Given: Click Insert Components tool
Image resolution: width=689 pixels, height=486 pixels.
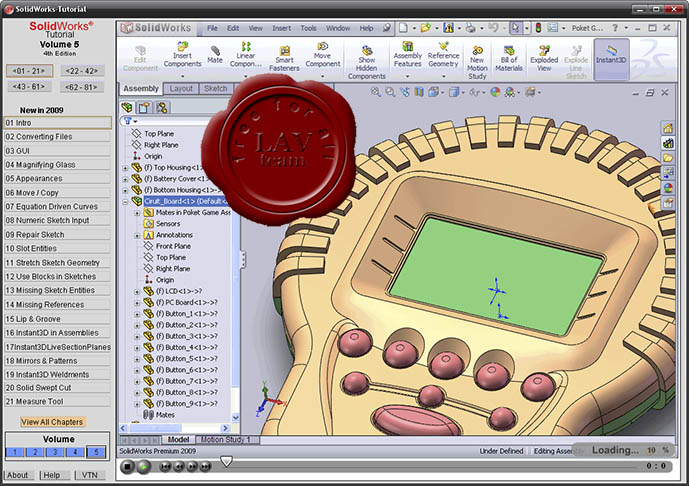Looking at the screenshot, I should pyautogui.click(x=182, y=55).
